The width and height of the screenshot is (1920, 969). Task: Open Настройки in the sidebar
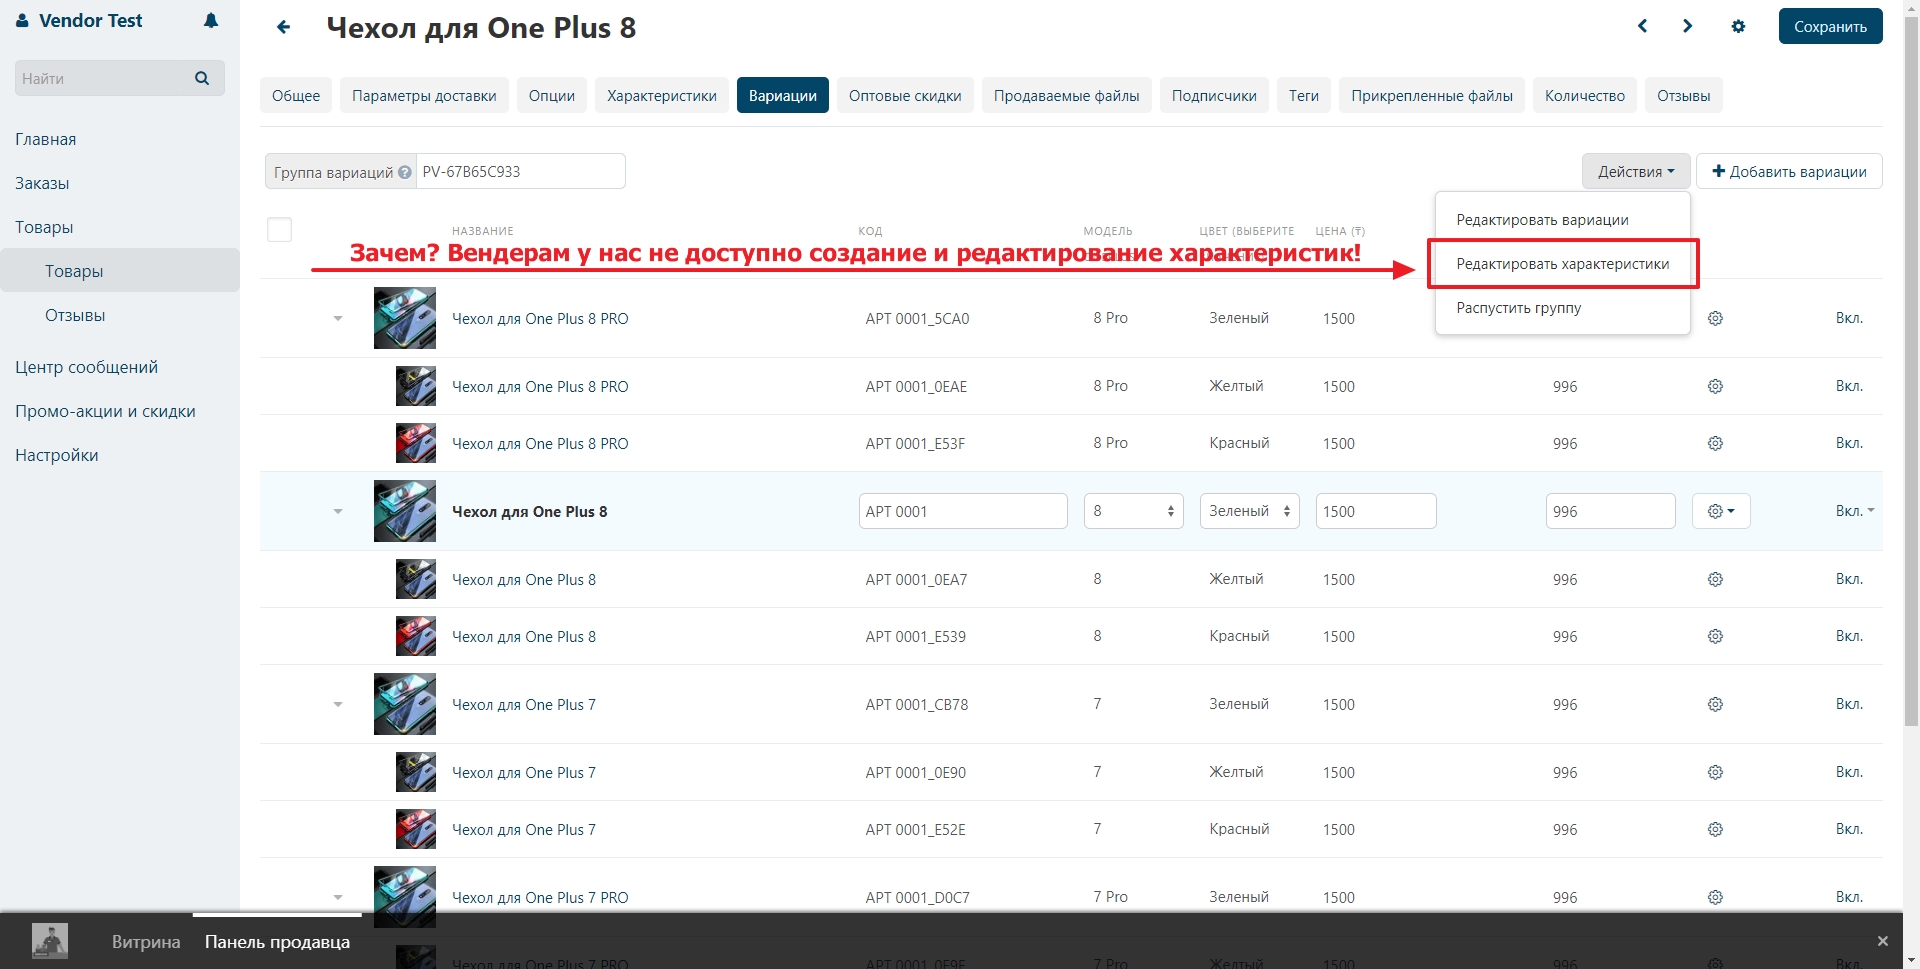(57, 455)
